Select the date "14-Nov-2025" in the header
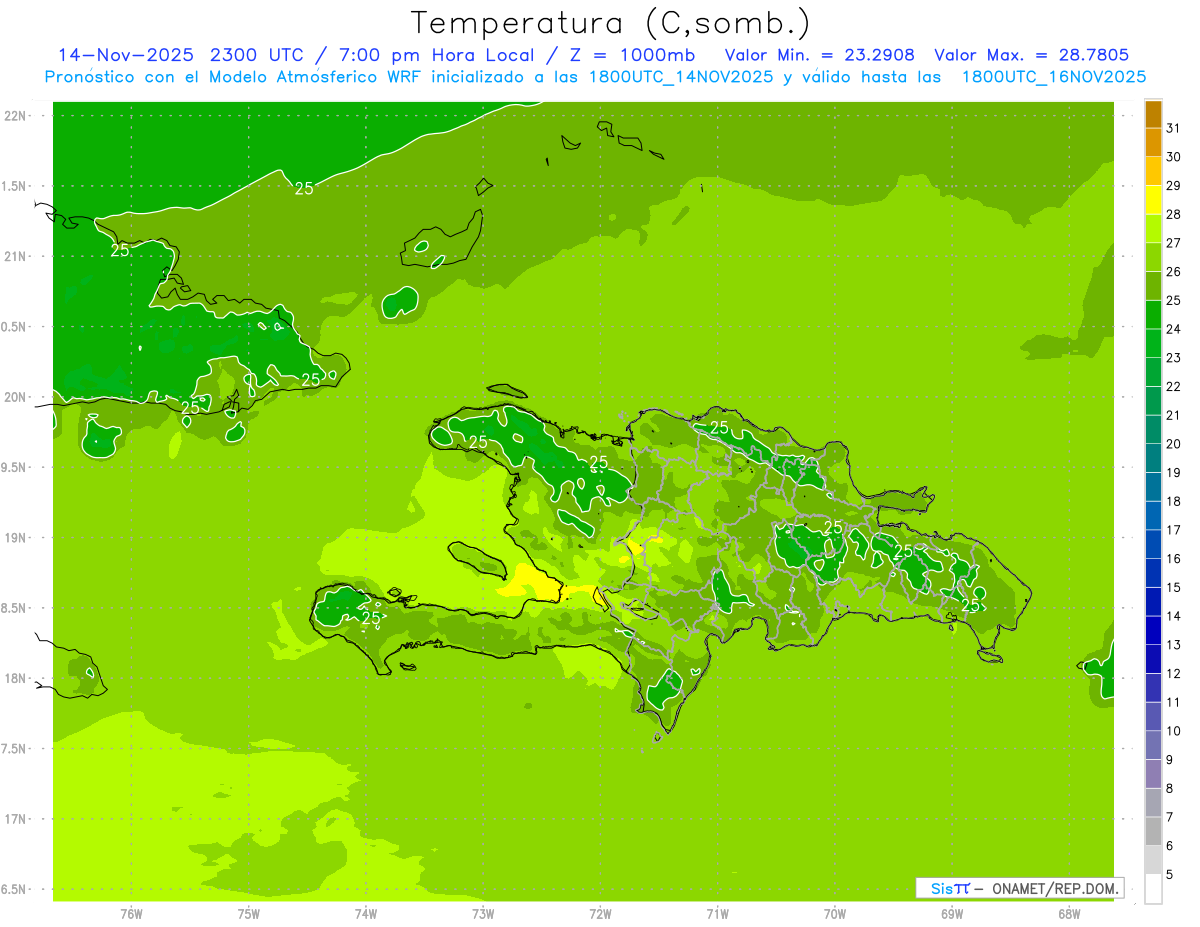The image size is (1200, 927). coord(125,55)
